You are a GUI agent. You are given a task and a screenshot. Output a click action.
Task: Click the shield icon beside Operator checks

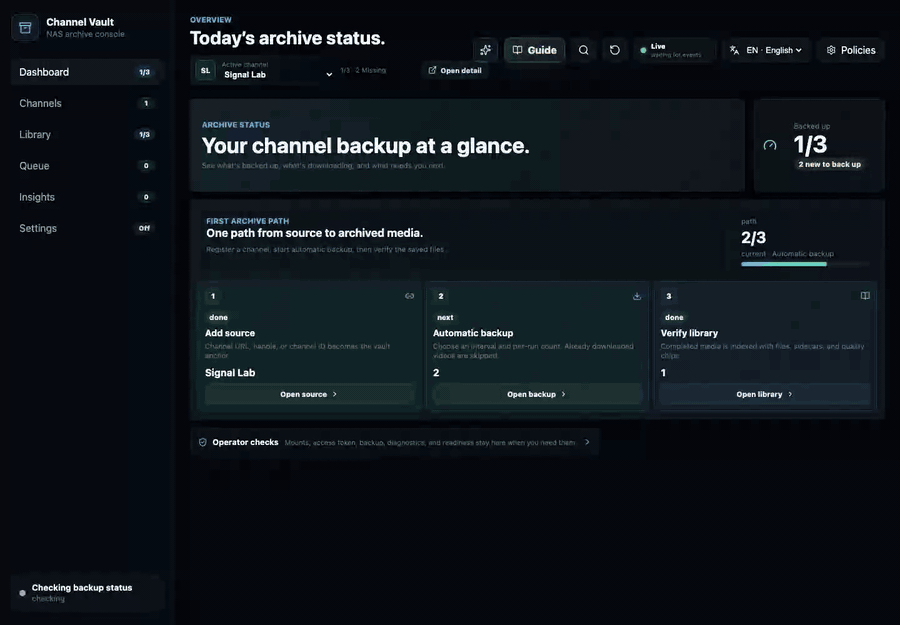[203, 442]
